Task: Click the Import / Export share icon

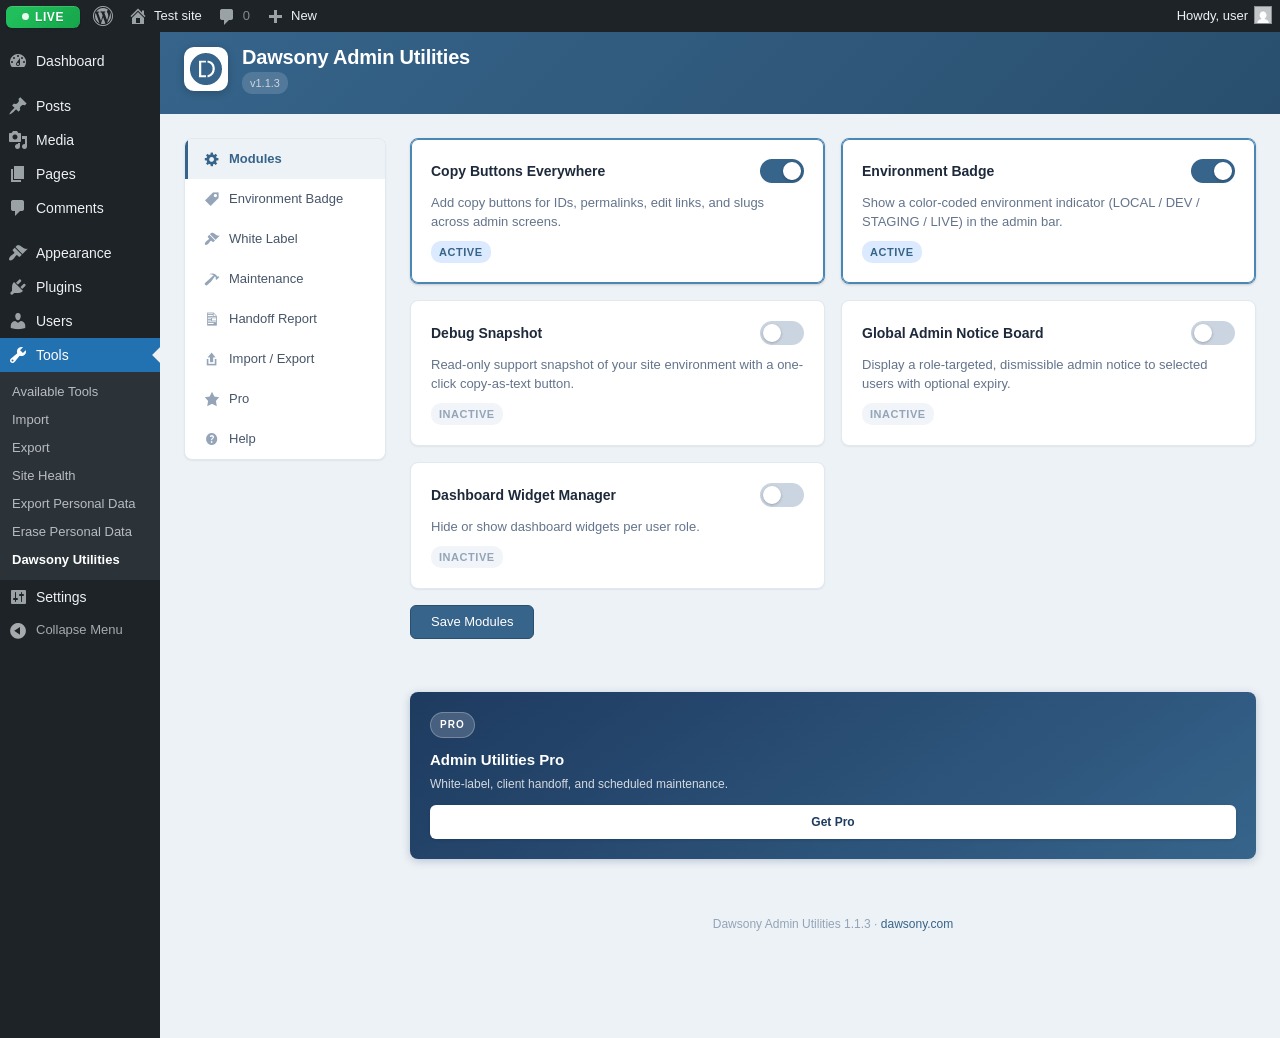Action: point(212,359)
